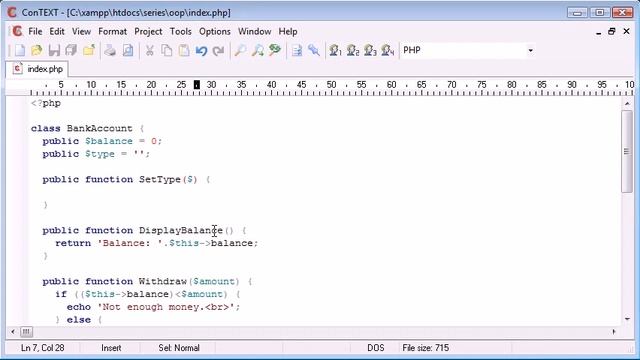The image size is (640, 360).
Task: Click the 'File size: 715' status entry
Action: point(425,348)
